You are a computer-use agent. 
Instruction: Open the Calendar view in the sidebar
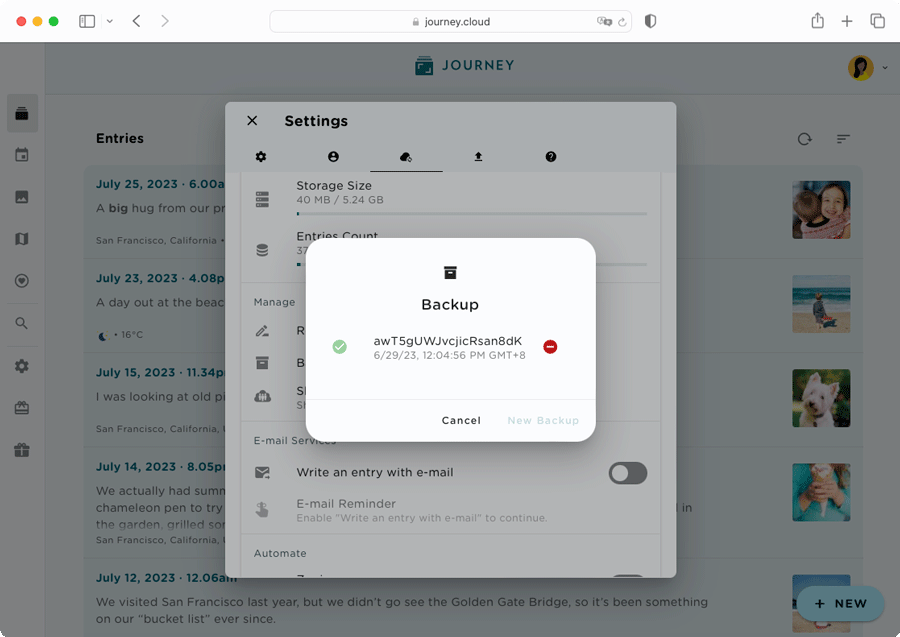pos(22,155)
